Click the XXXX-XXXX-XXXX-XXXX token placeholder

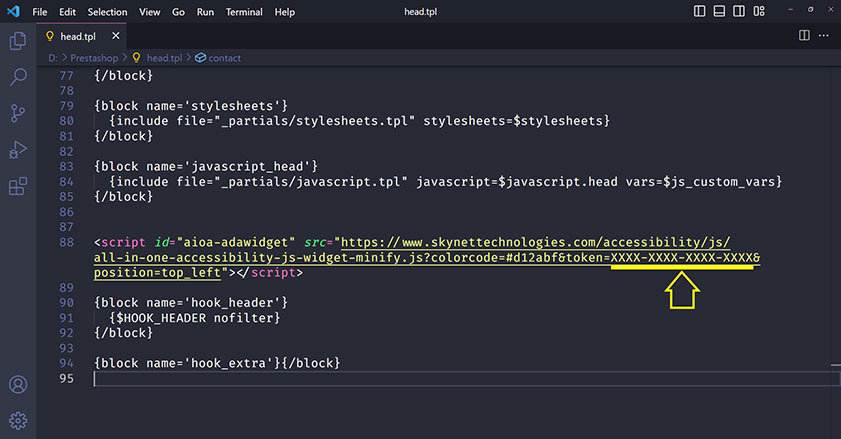[682, 258]
